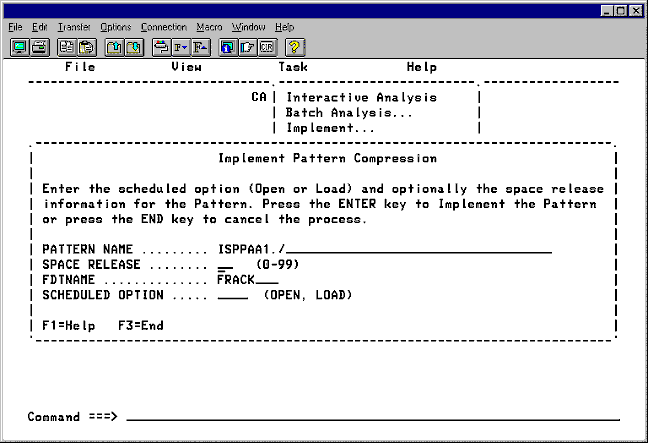Select Help in the terminal action bar
Screen dimensions: 648x443
click(422, 67)
